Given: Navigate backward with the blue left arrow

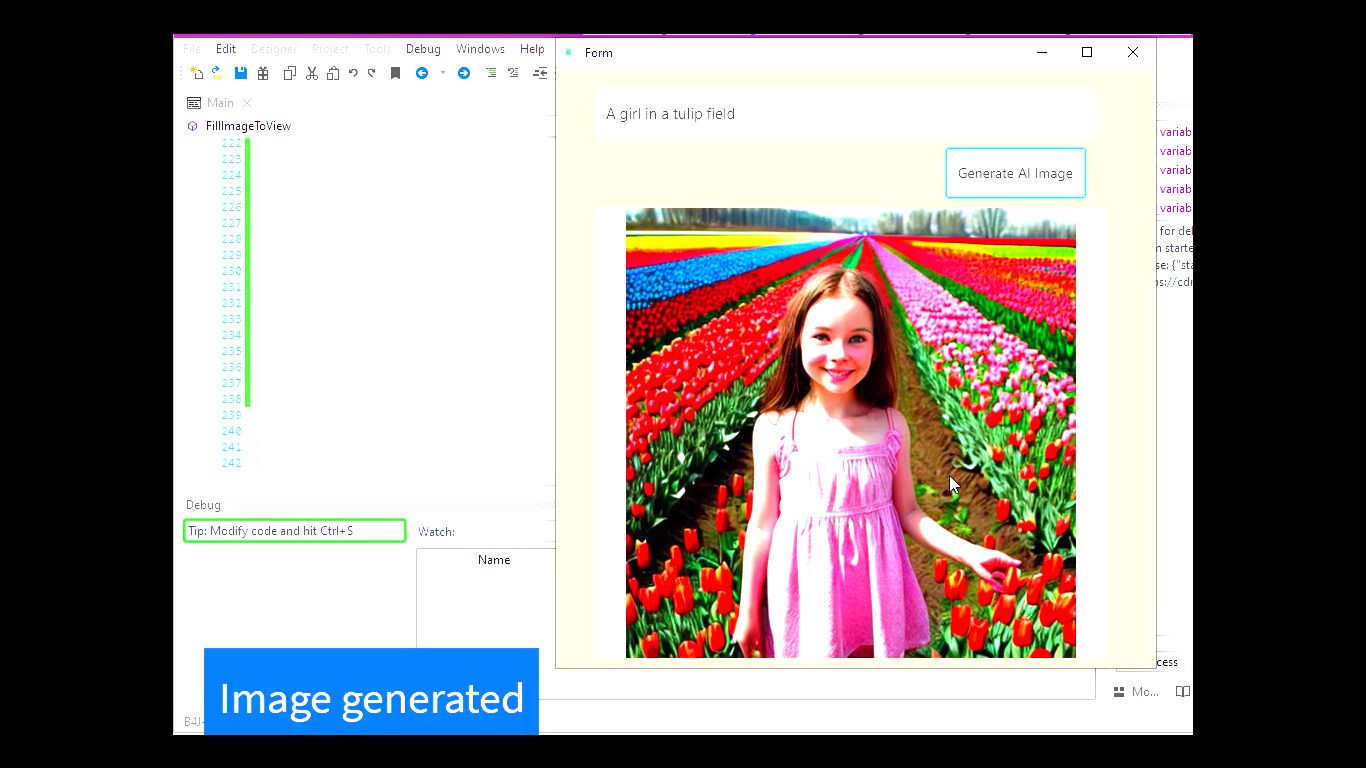Looking at the screenshot, I should click(422, 73).
